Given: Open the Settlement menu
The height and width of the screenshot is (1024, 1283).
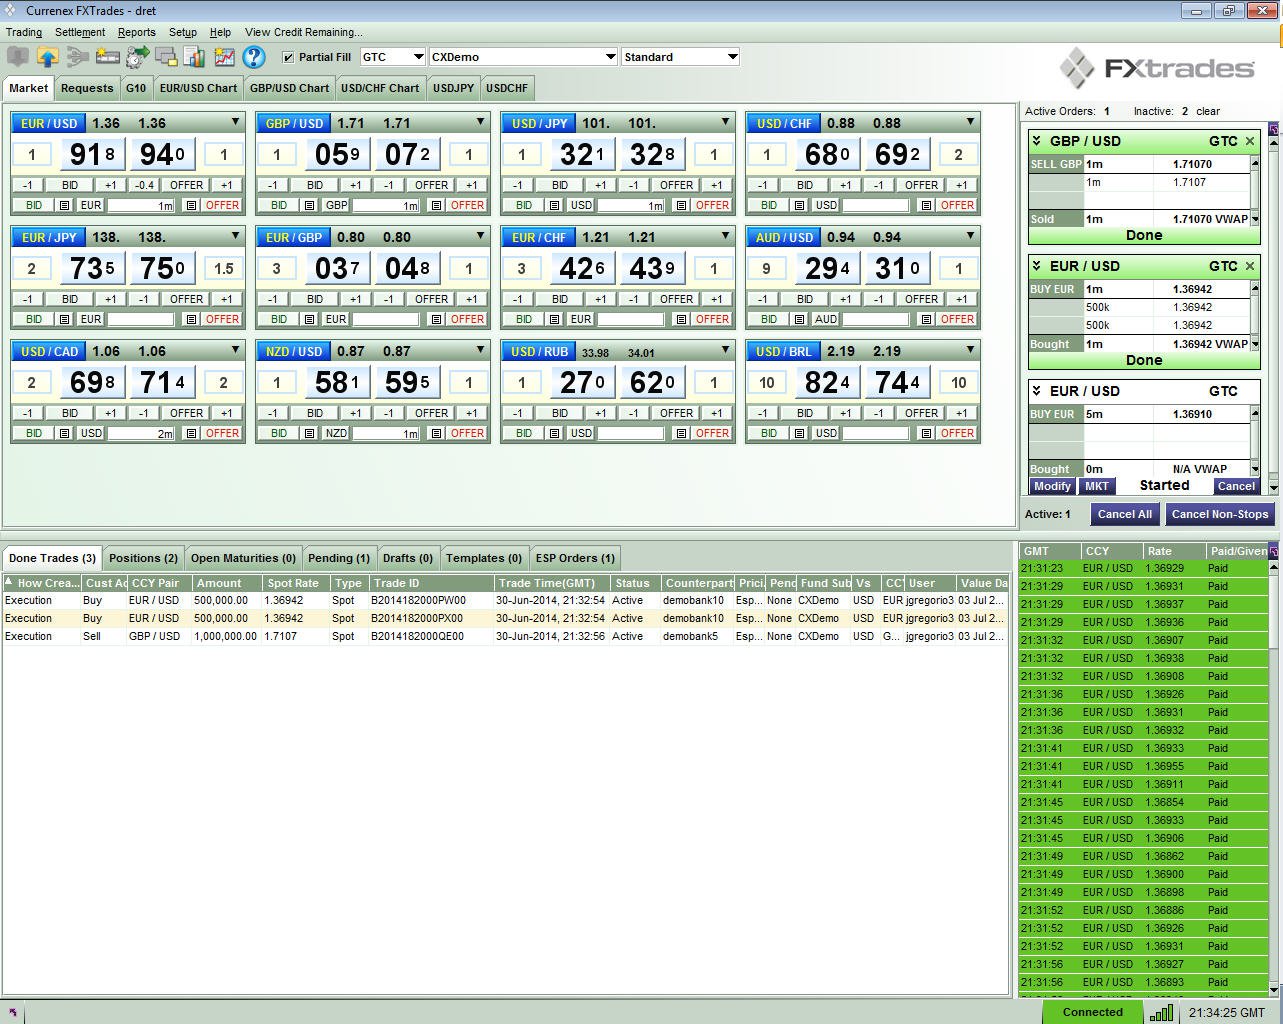Looking at the screenshot, I should click(80, 32).
